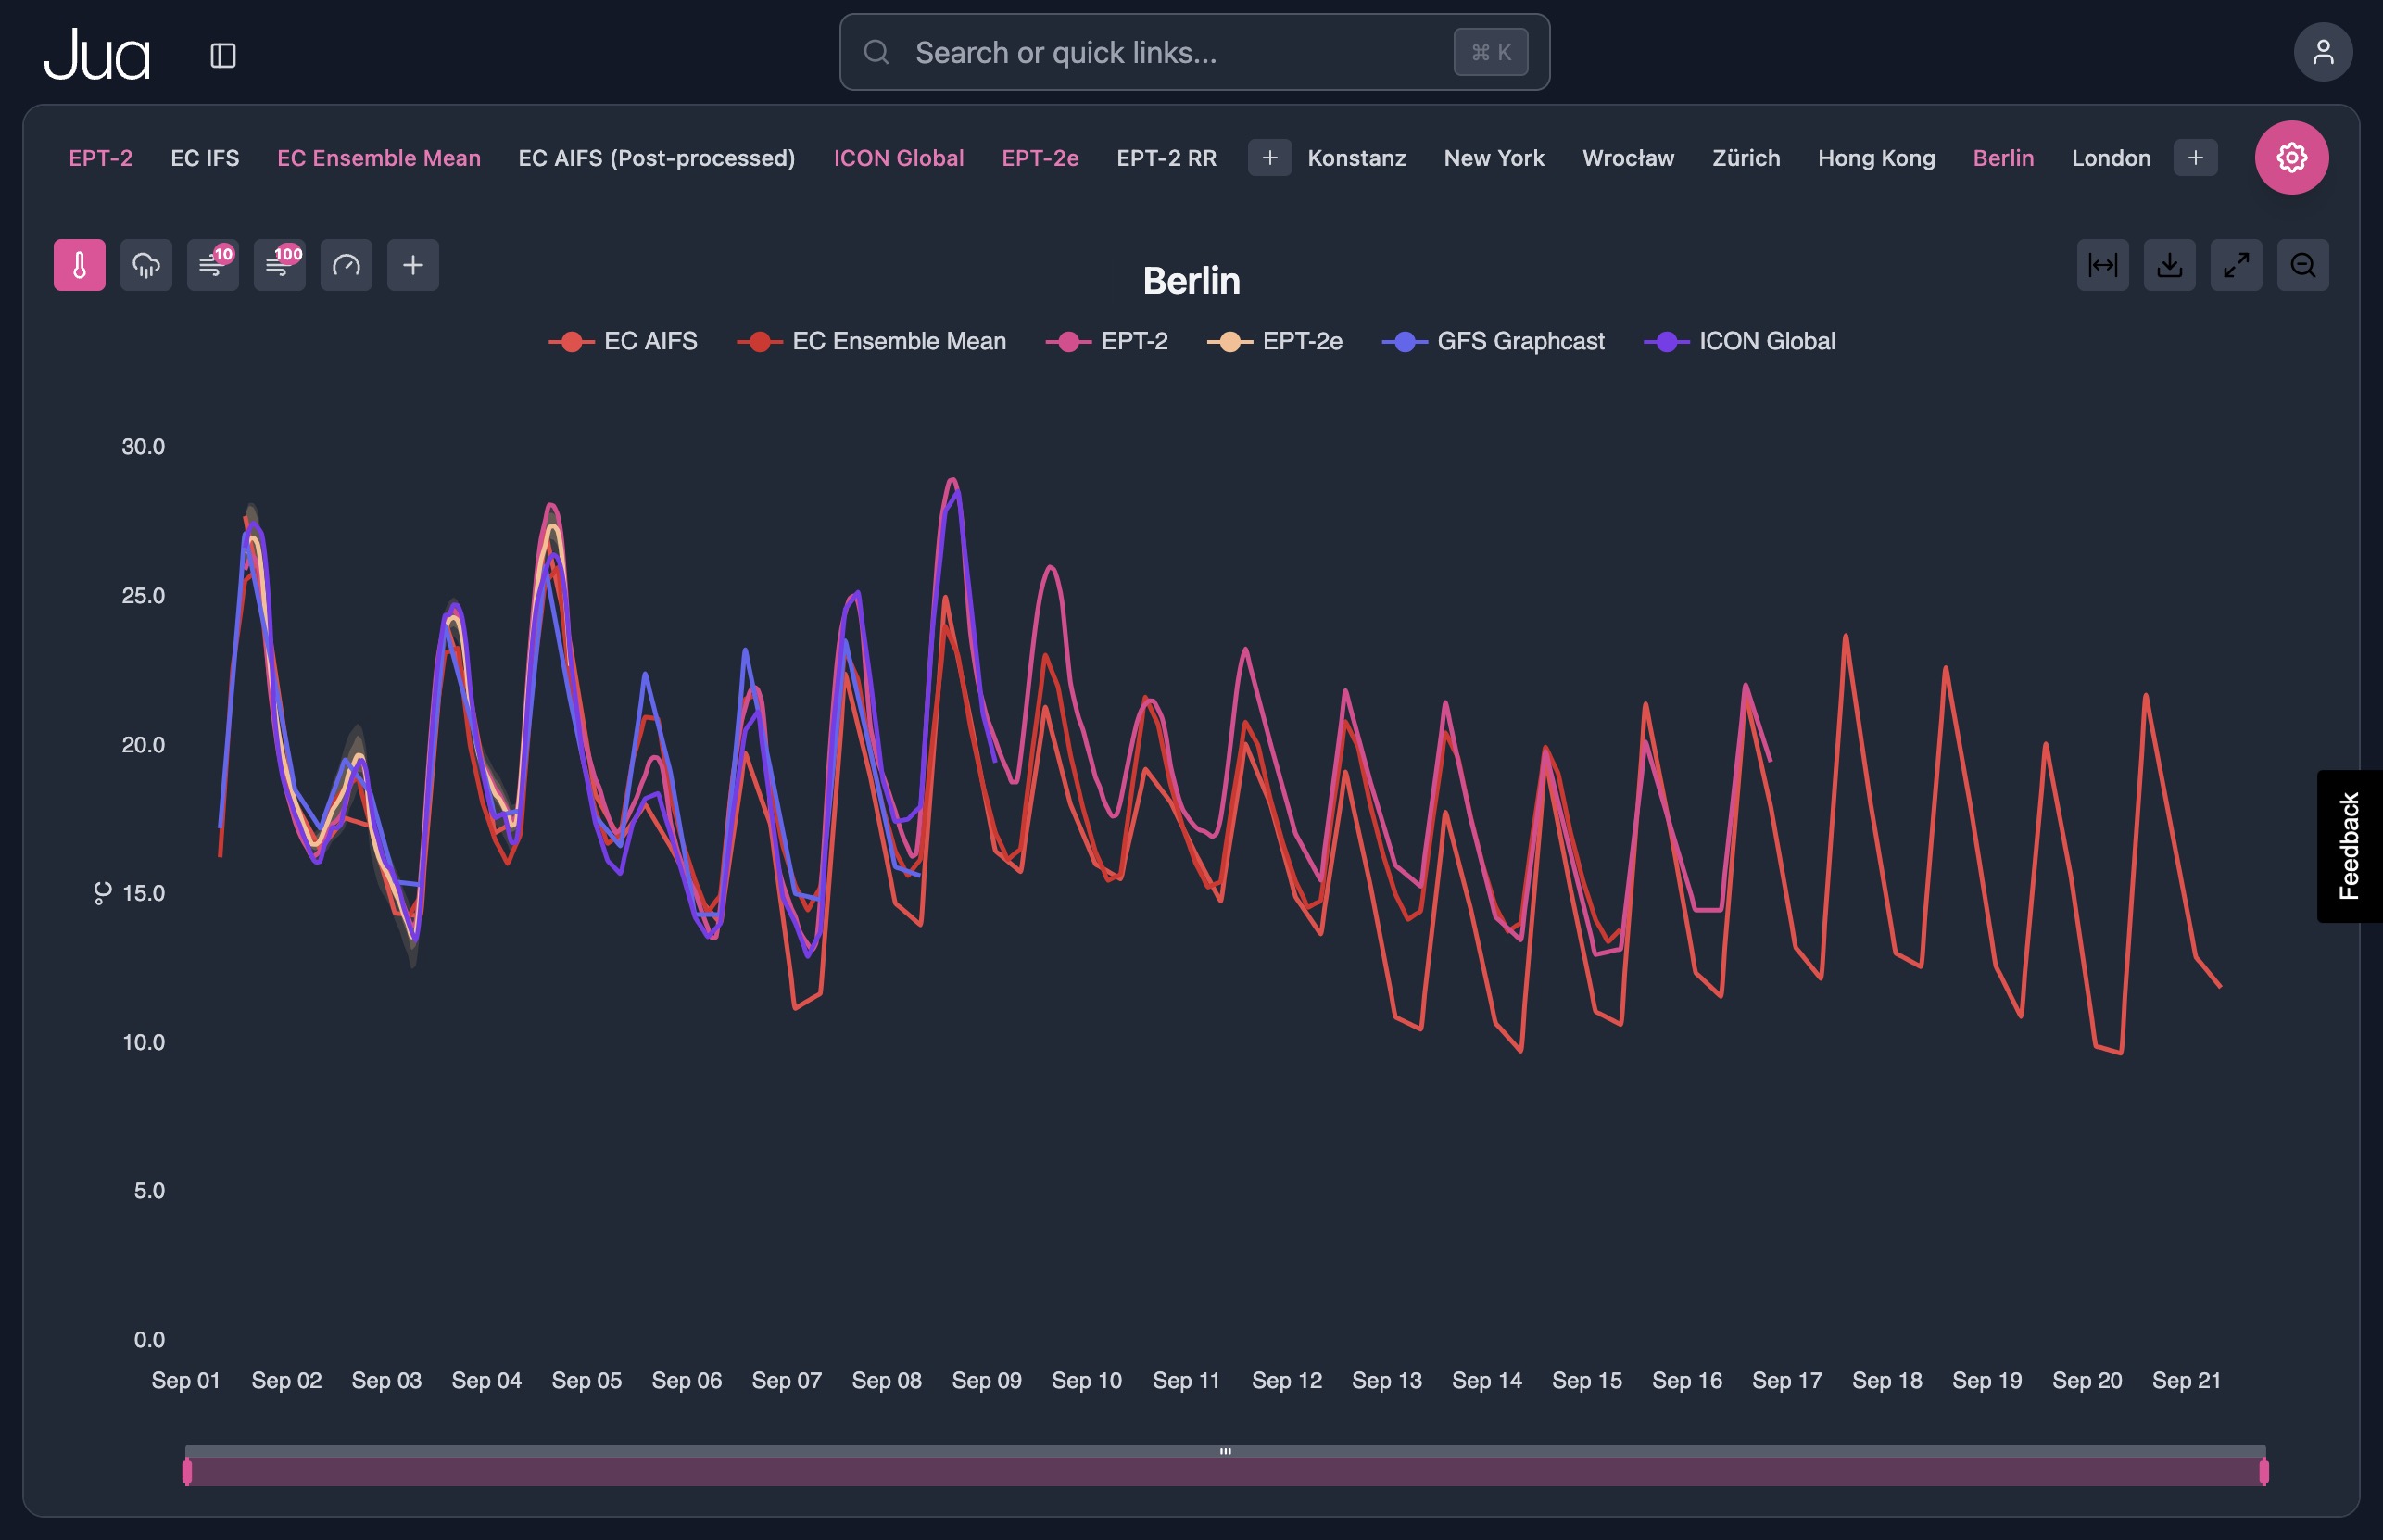
Task: Toggle the EPT-2 RR model
Action: click(x=1166, y=158)
